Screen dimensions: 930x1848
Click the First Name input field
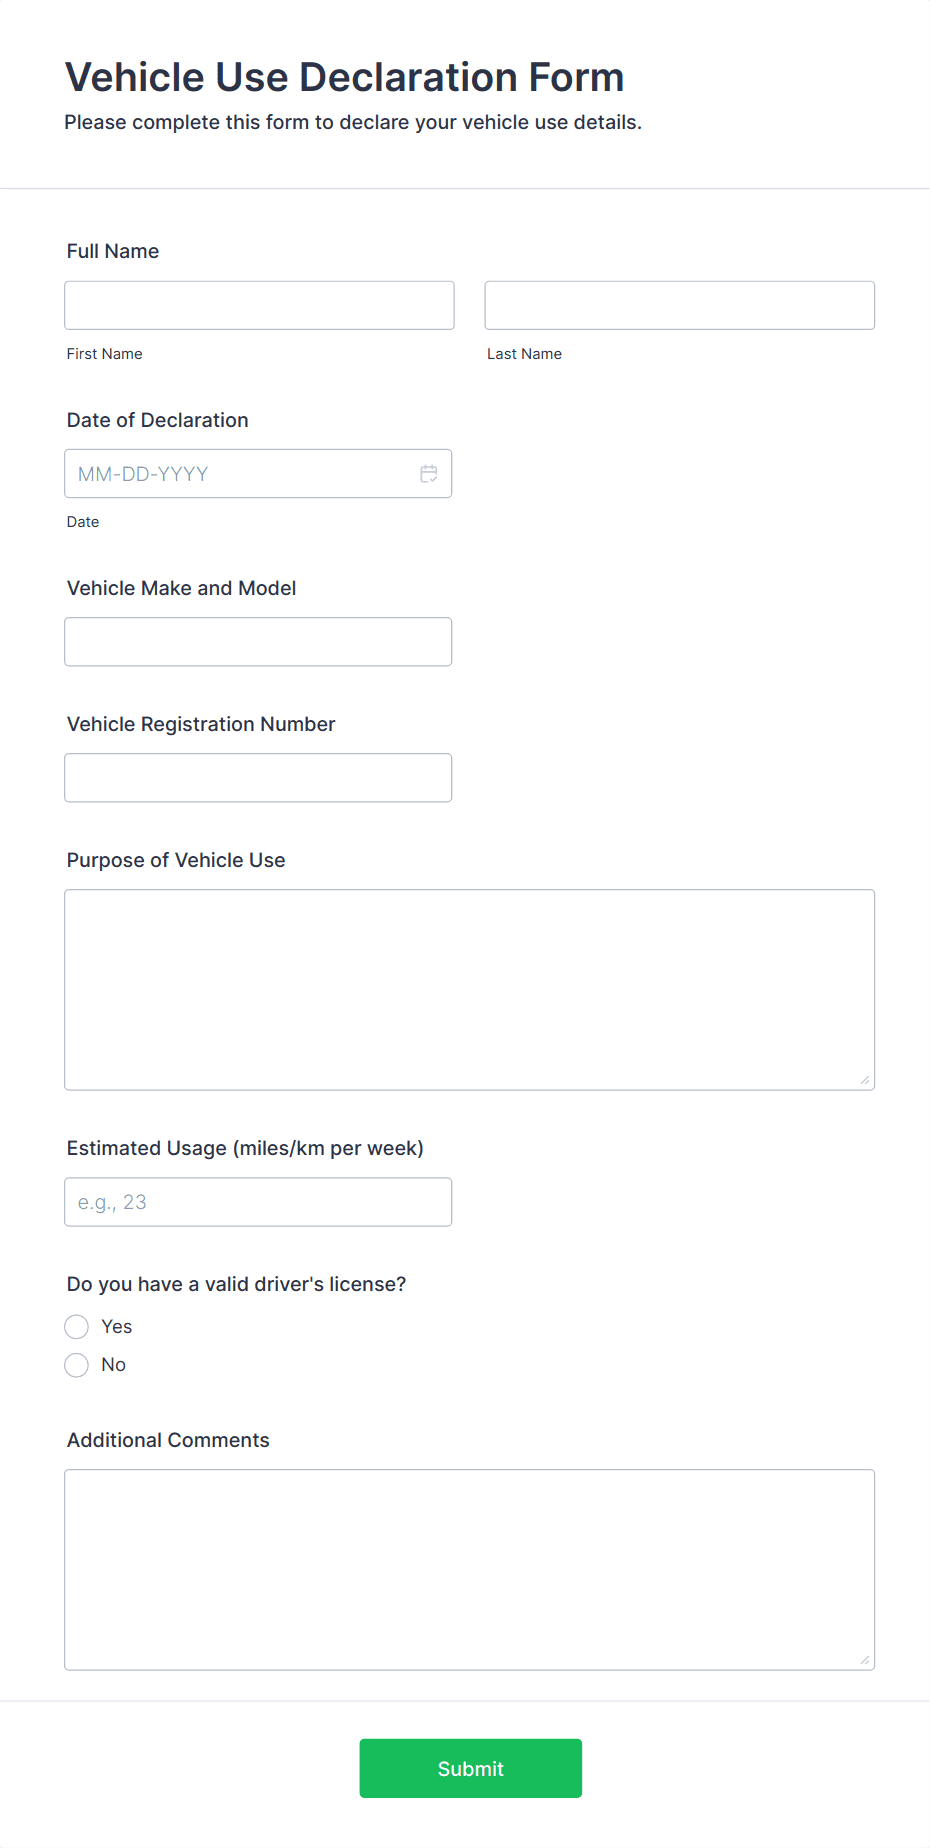coord(258,305)
